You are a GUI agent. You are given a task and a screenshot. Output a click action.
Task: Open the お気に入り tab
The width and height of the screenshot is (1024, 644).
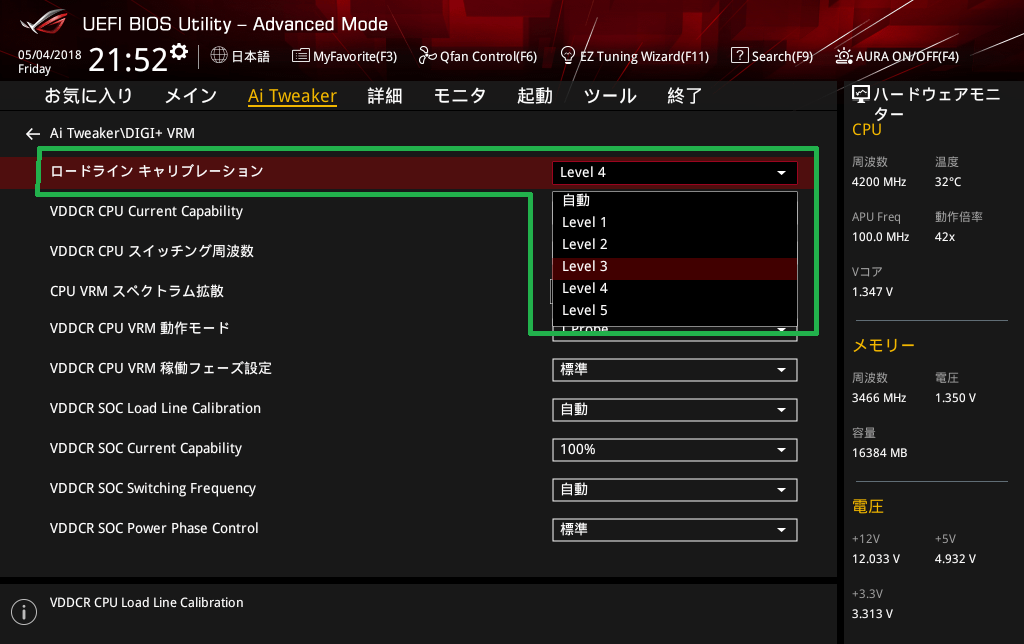[x=88, y=96]
